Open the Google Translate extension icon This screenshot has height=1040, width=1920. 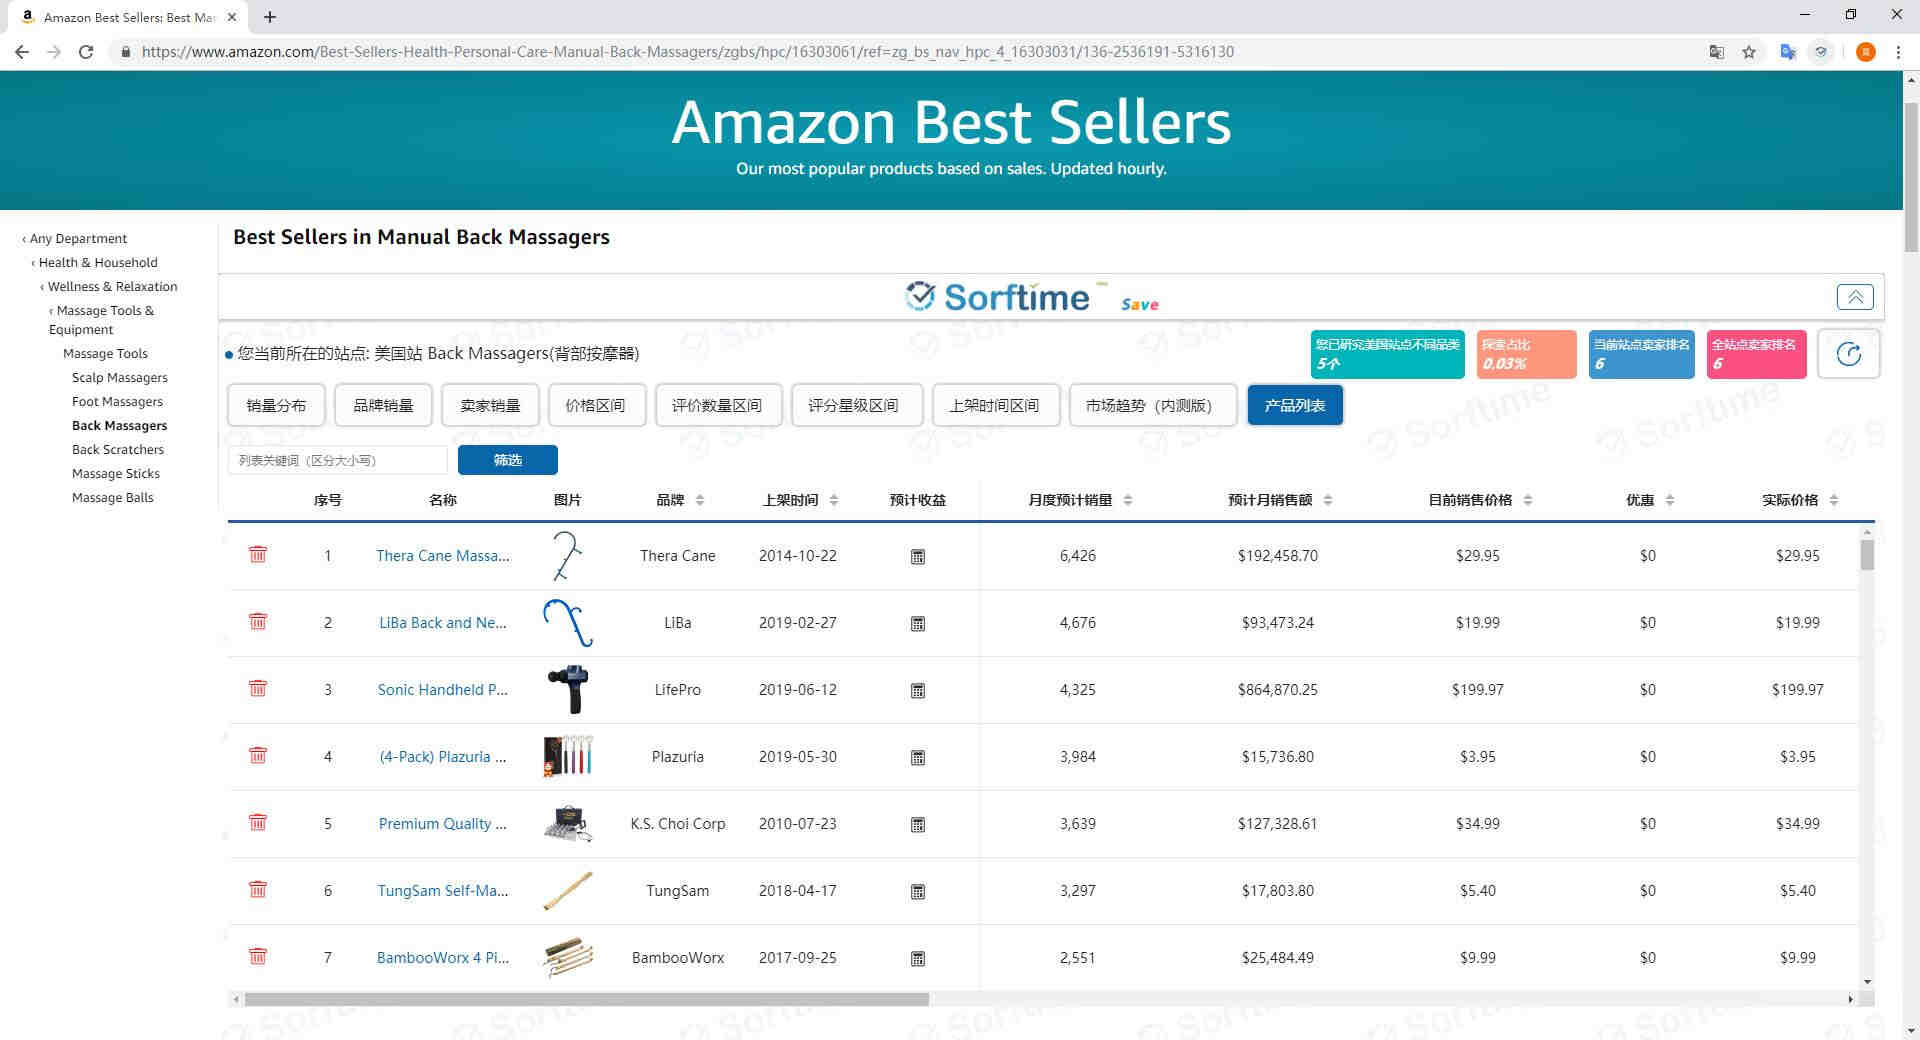pyautogui.click(x=1788, y=52)
